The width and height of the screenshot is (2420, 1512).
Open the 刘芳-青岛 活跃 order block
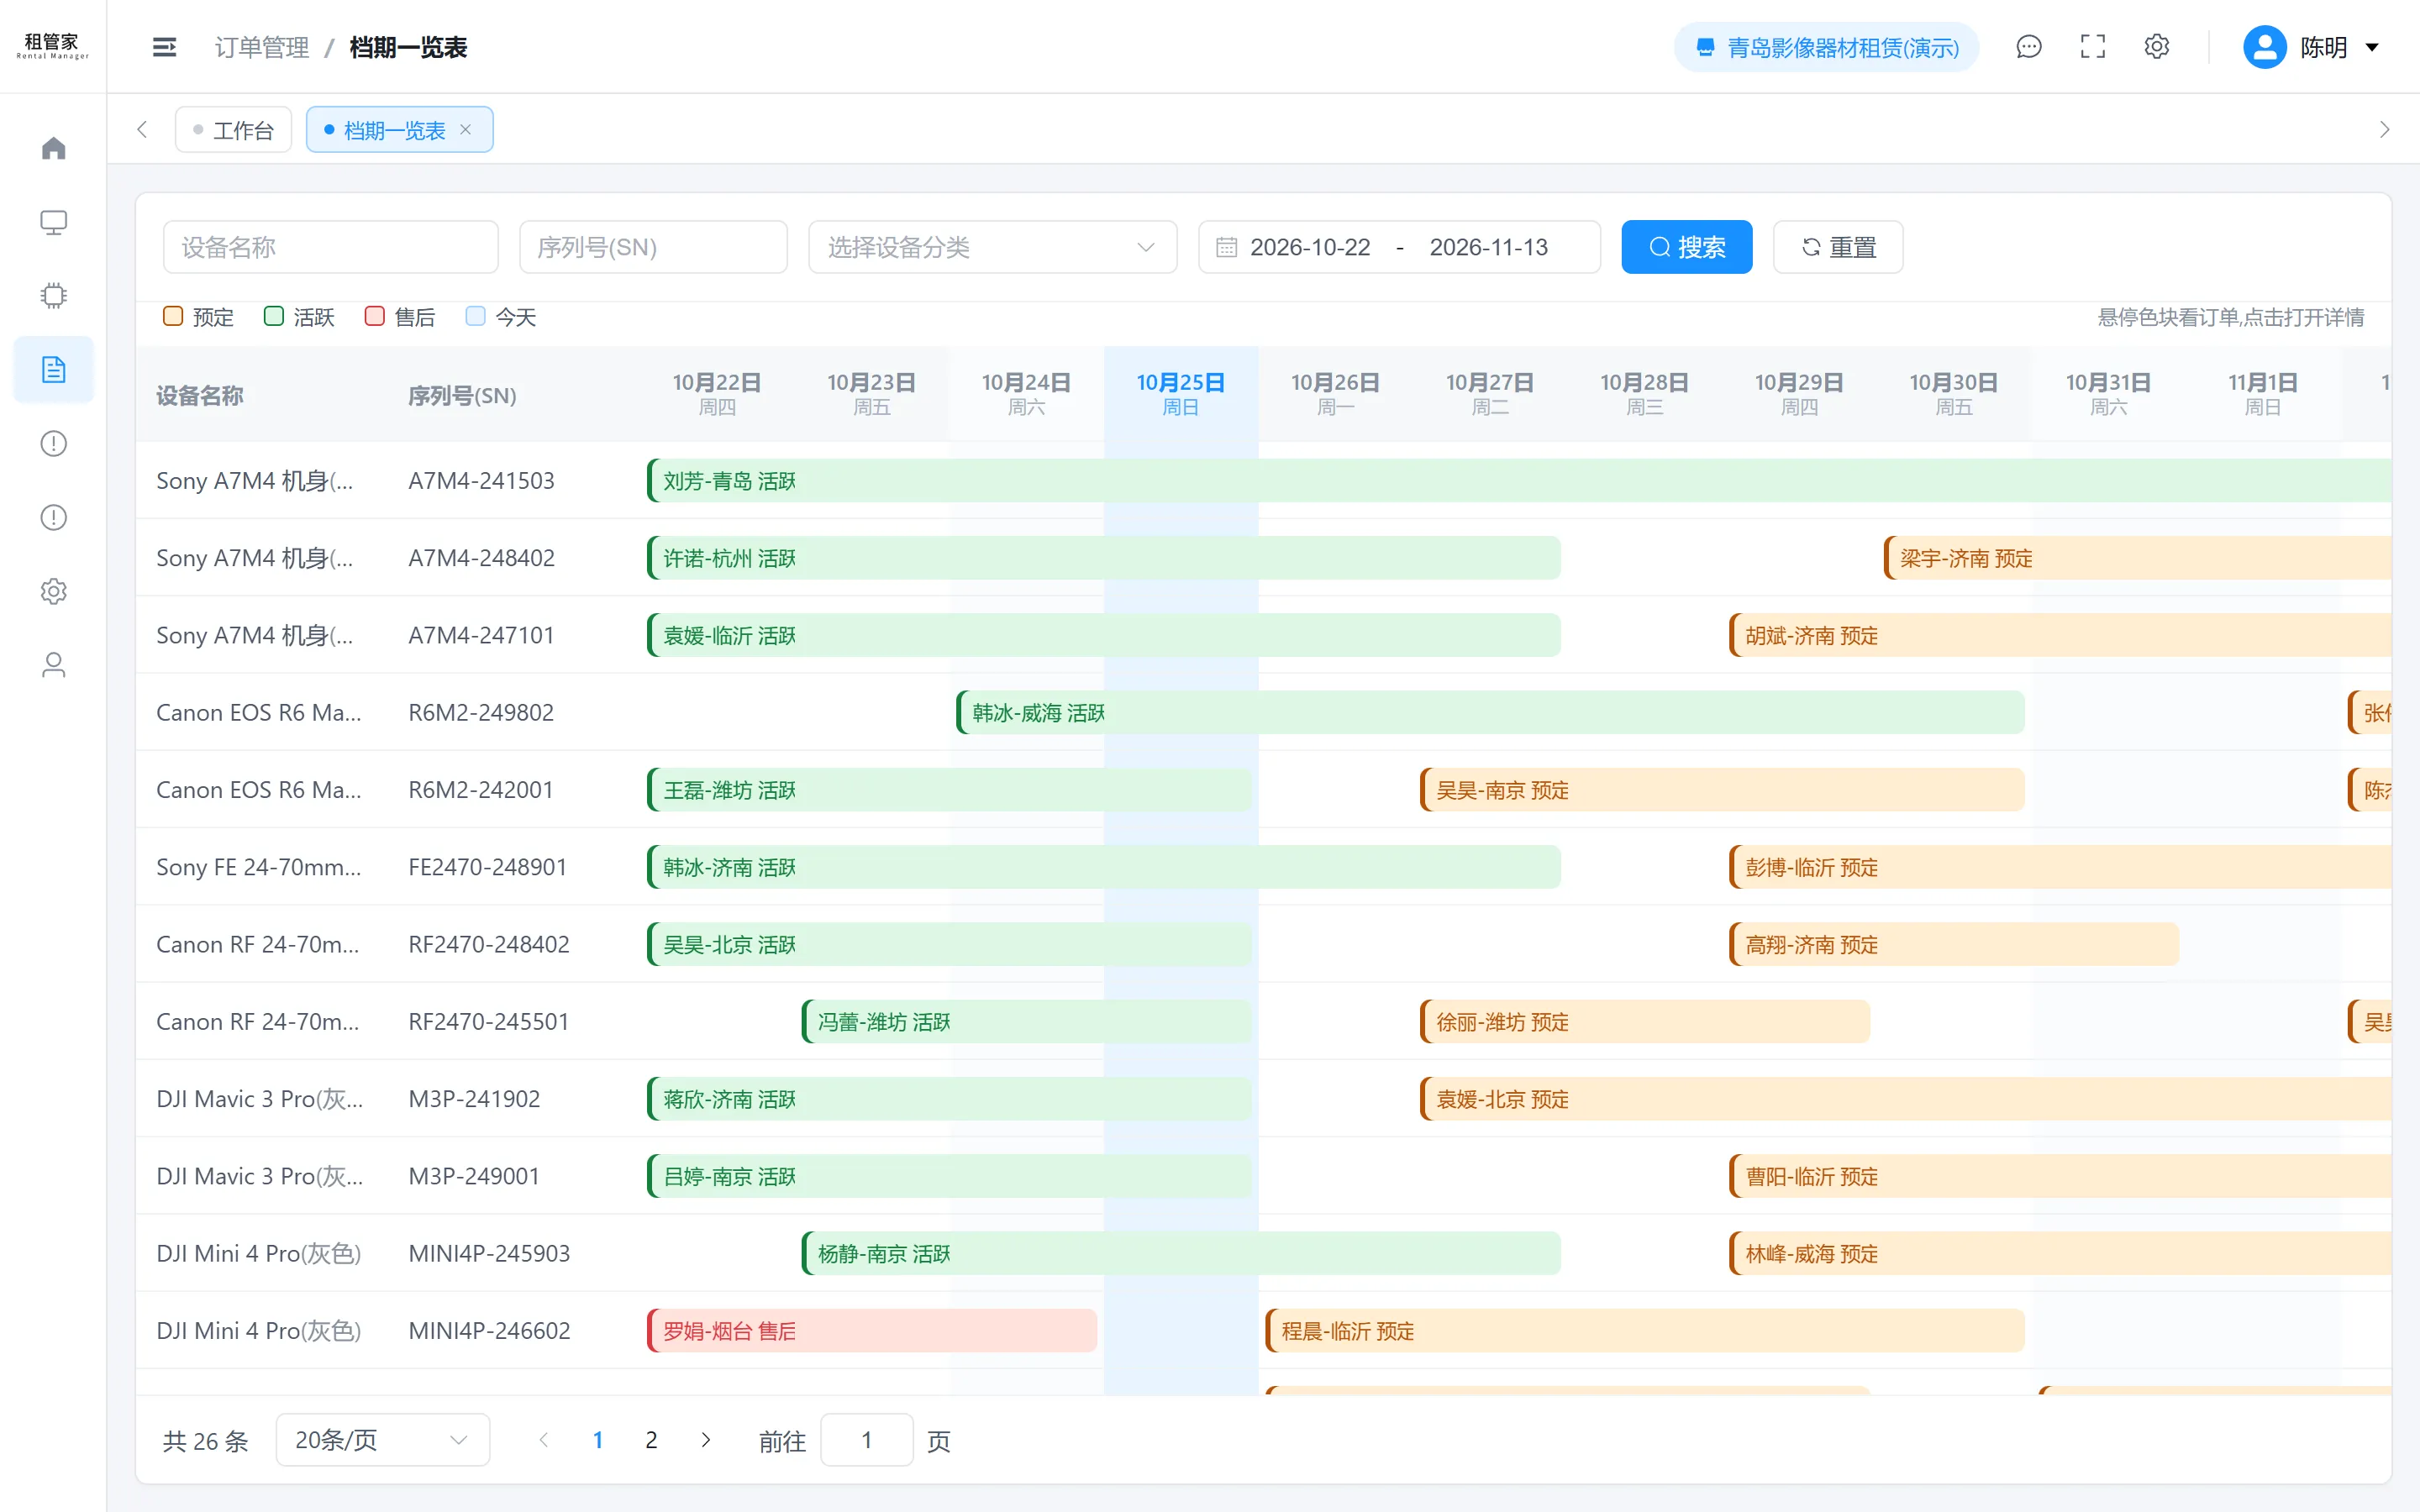1519,481
